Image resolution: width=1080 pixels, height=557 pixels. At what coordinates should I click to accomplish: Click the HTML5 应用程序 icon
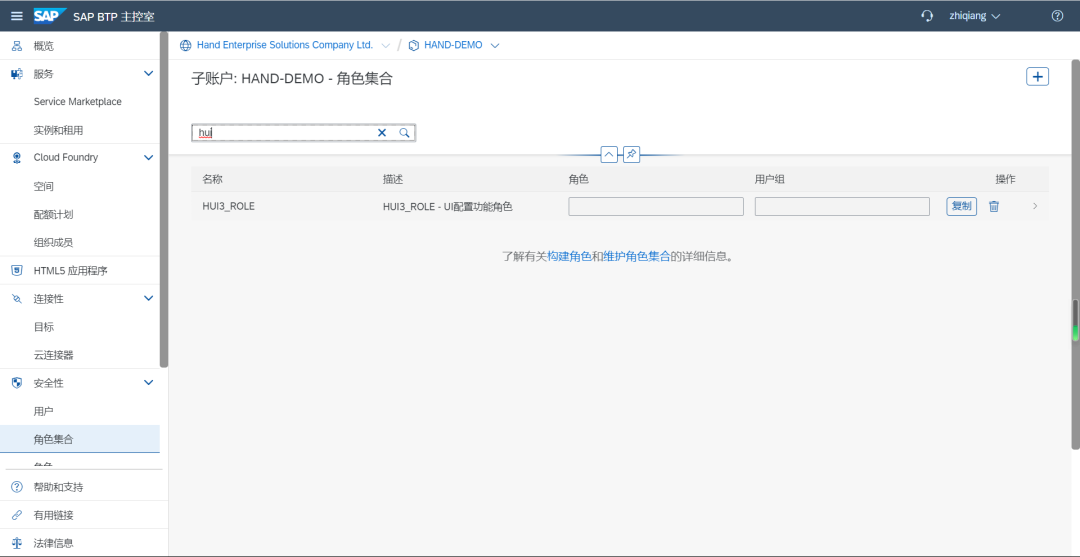pos(17,271)
